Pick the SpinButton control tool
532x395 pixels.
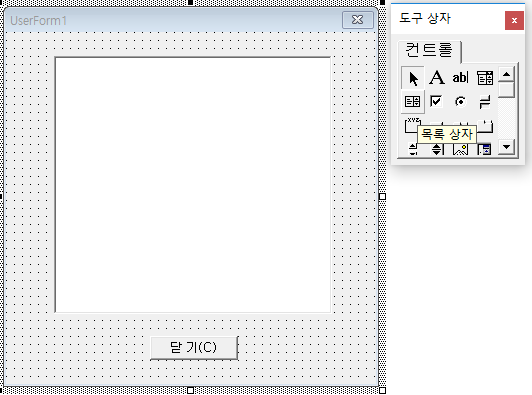[x=437, y=149]
